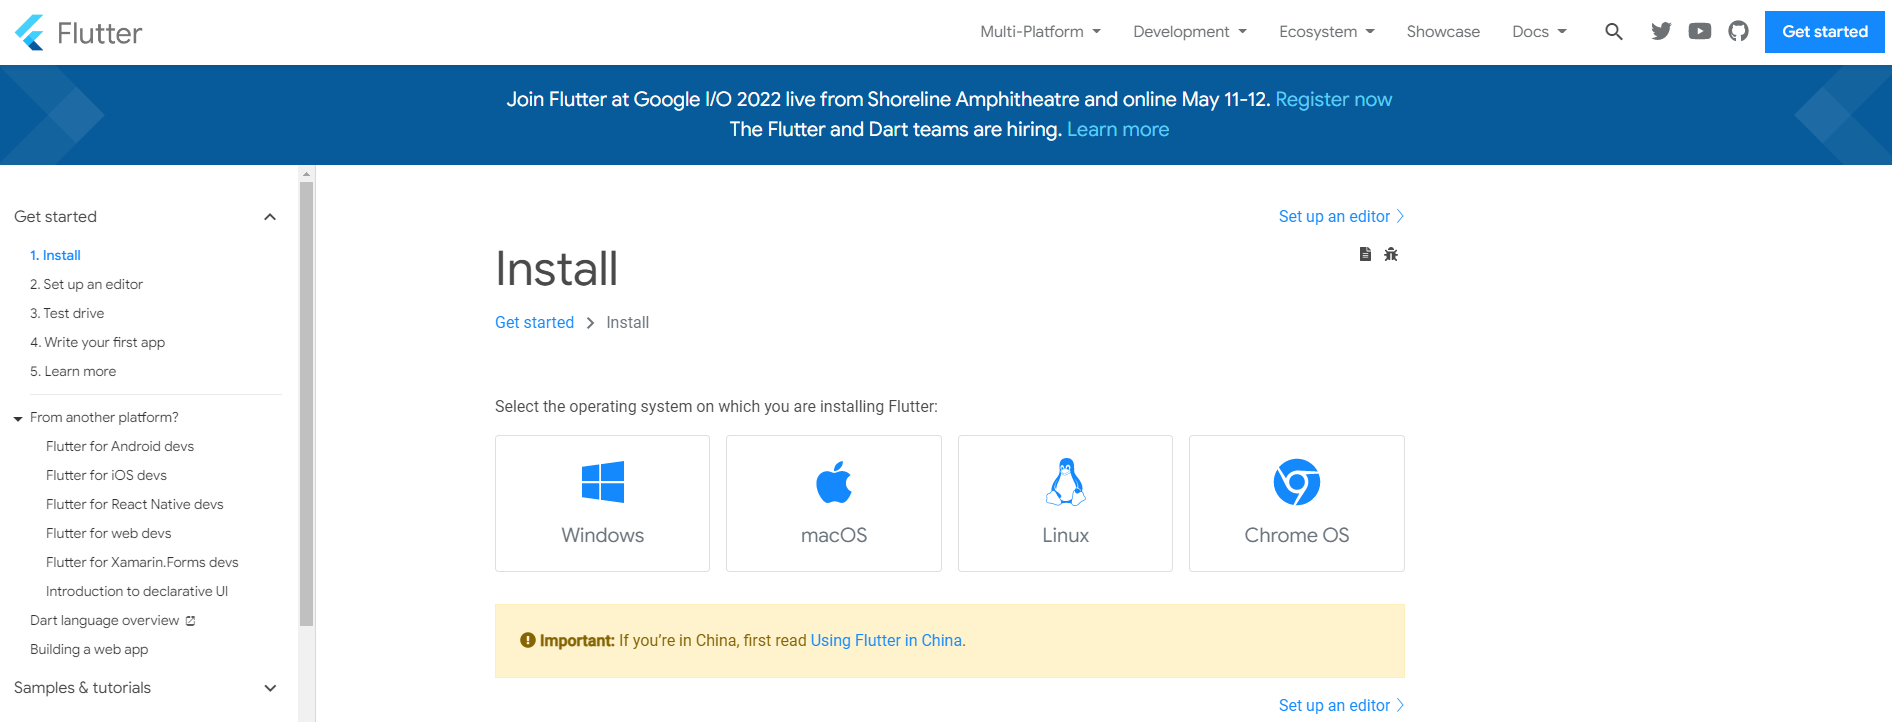Open 4. Write your first app

point(97,342)
